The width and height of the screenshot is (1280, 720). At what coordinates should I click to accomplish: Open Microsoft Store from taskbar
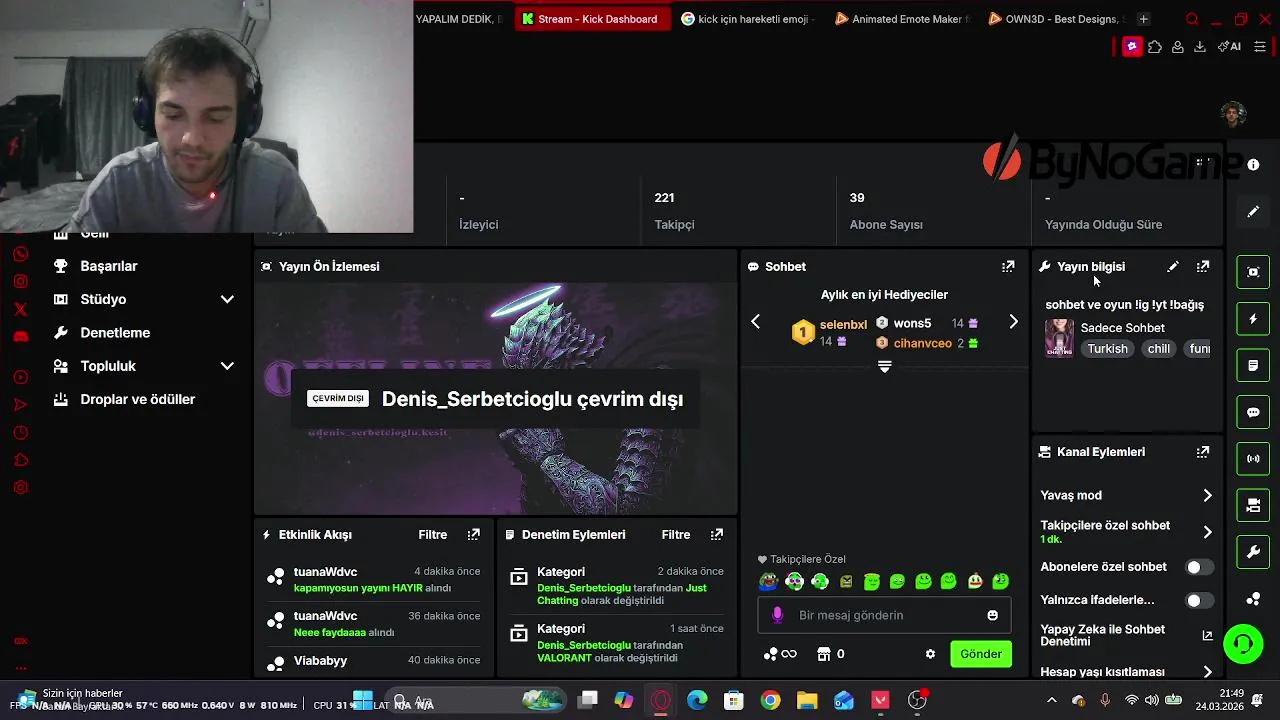(734, 700)
